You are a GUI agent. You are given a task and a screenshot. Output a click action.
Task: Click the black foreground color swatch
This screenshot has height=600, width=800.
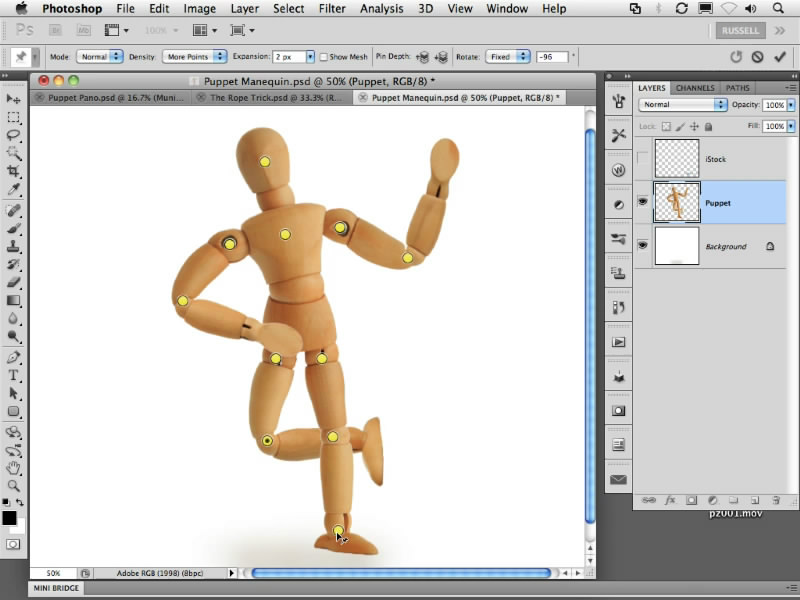click(9, 517)
